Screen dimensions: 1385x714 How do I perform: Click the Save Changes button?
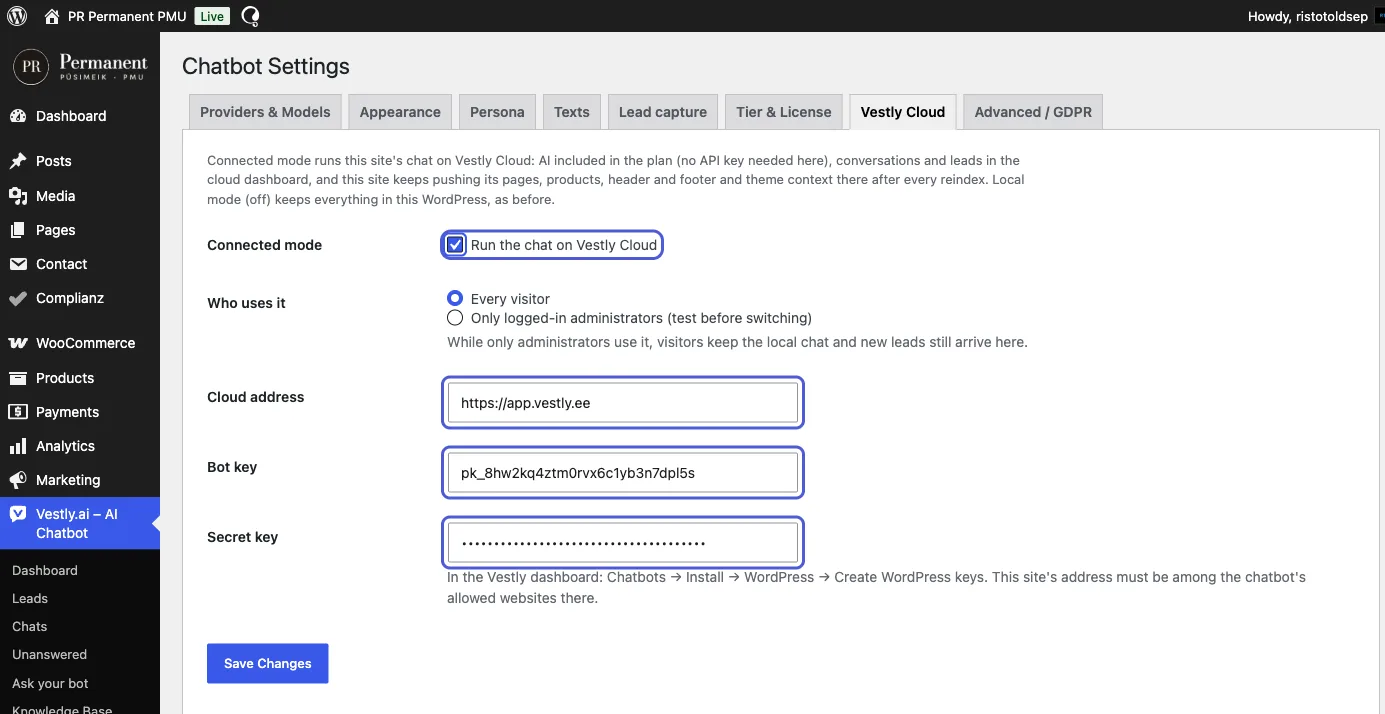268,663
